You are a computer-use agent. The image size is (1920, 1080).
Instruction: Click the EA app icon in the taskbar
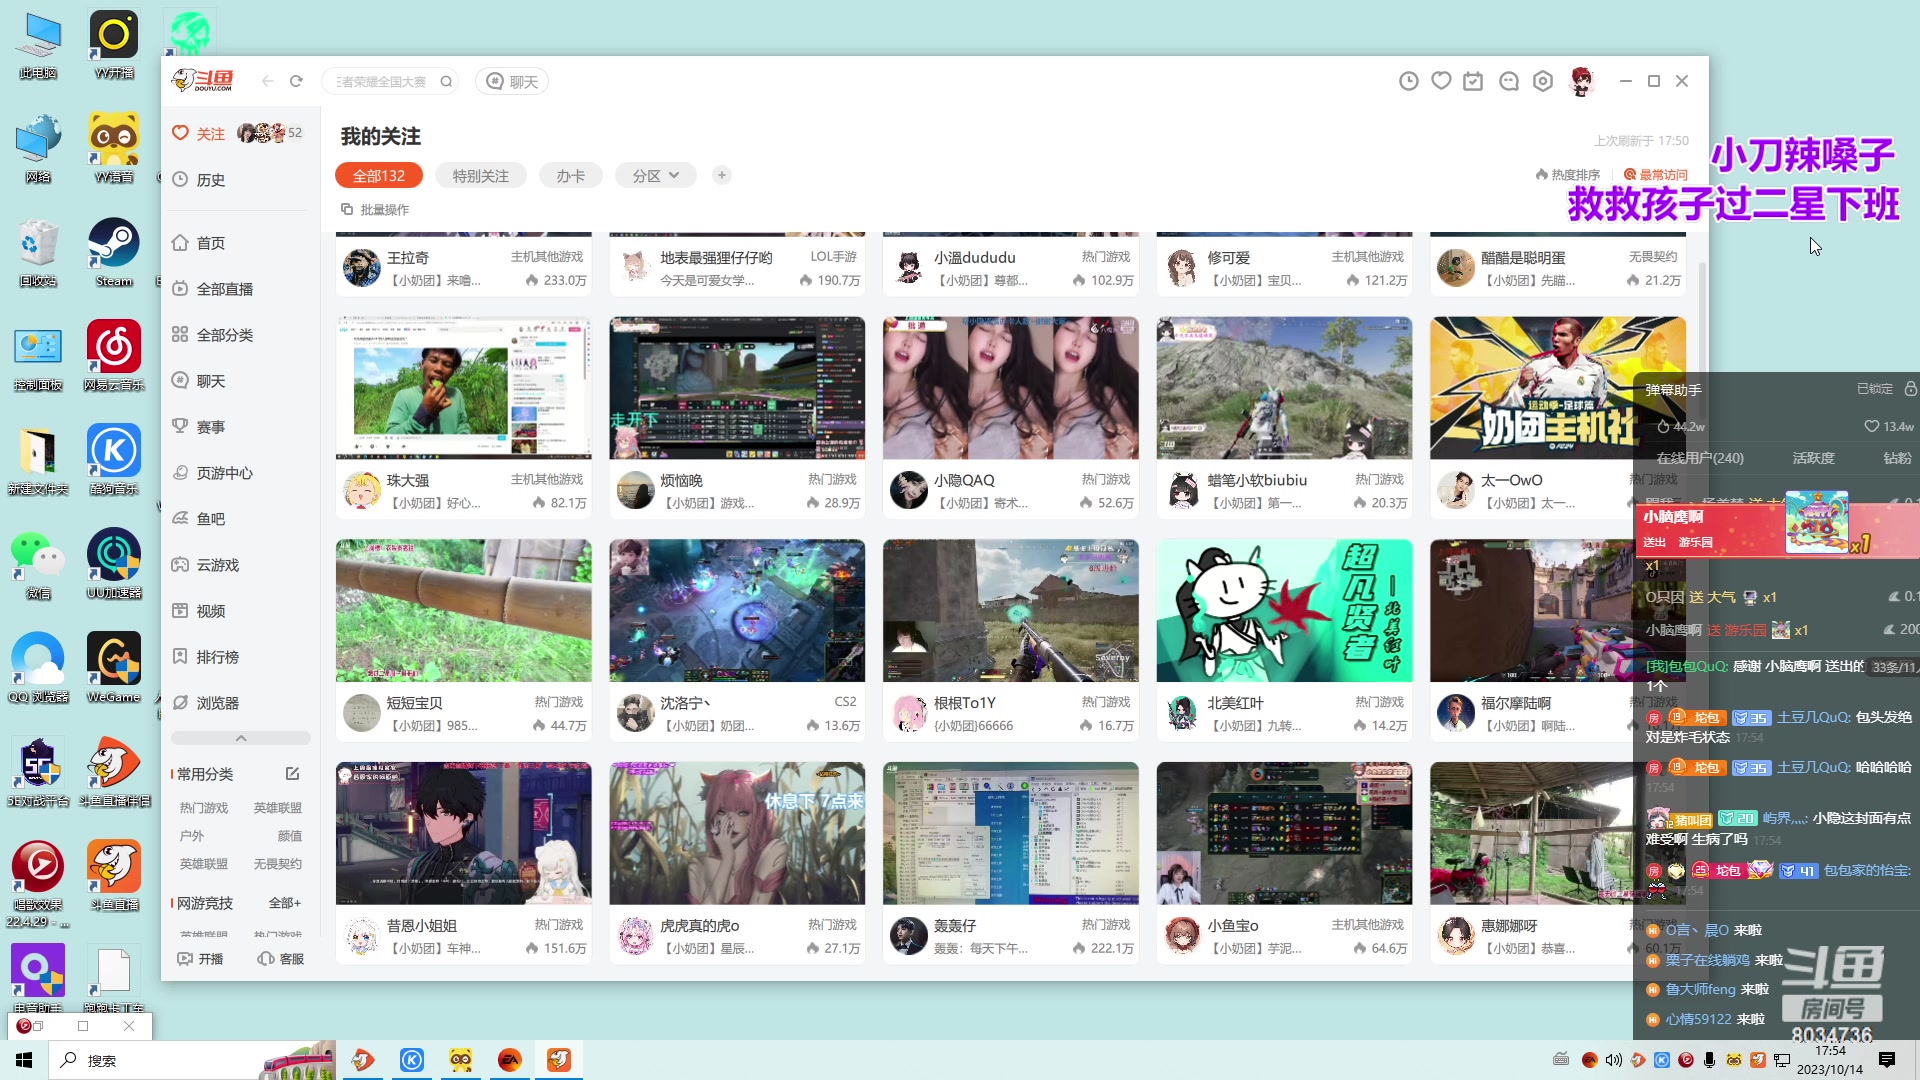point(510,1060)
